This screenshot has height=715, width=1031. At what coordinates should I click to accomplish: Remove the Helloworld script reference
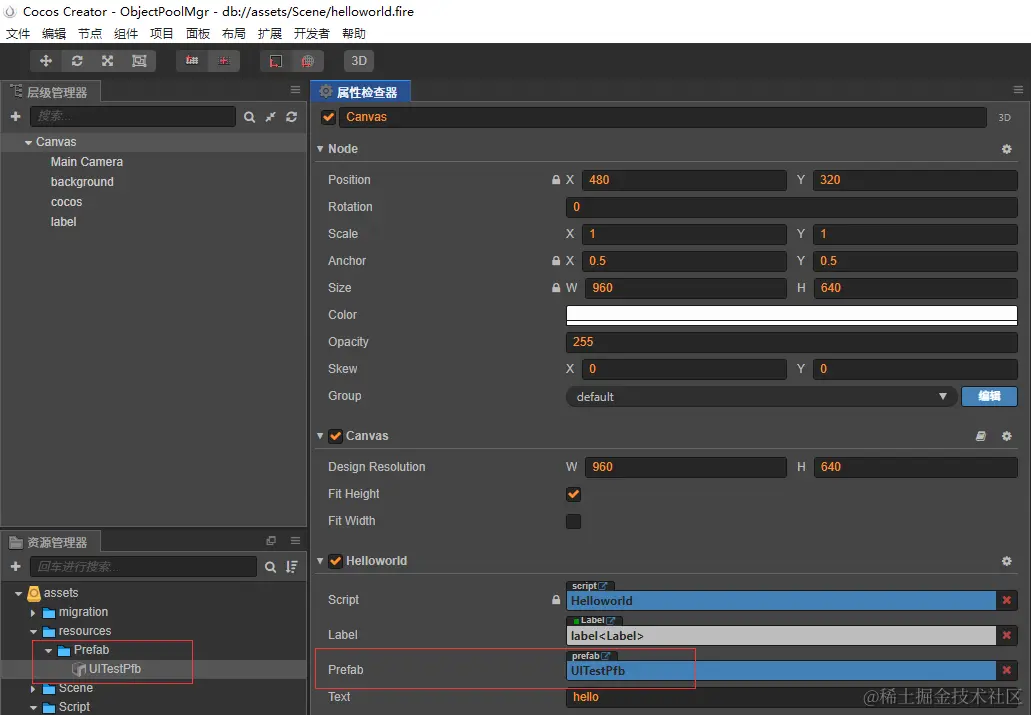1007,600
